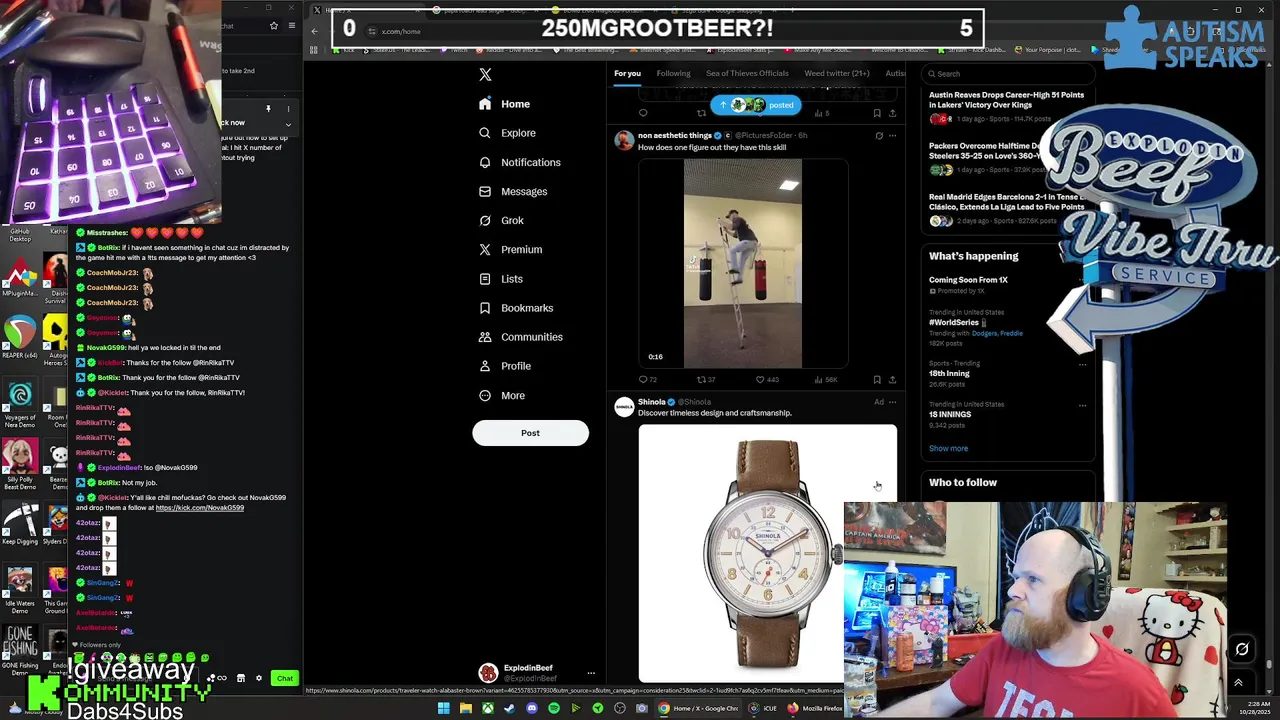Open chat settings gear icon
The image size is (1280, 720).
coord(258,679)
